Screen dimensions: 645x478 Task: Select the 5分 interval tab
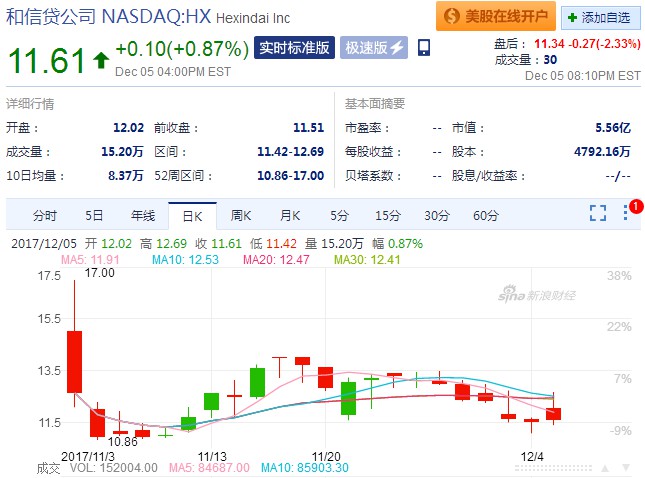tap(339, 216)
